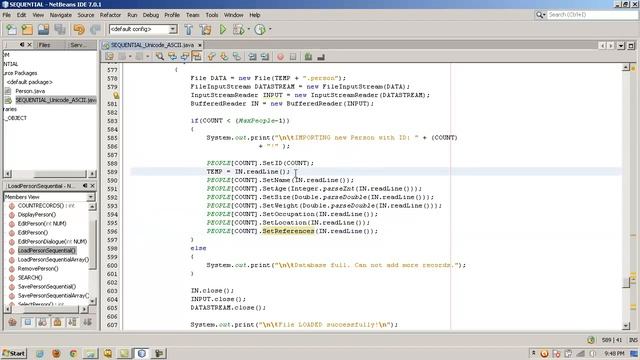
Task: Click the Shift Line Right icon
Action: [x=265, y=57]
